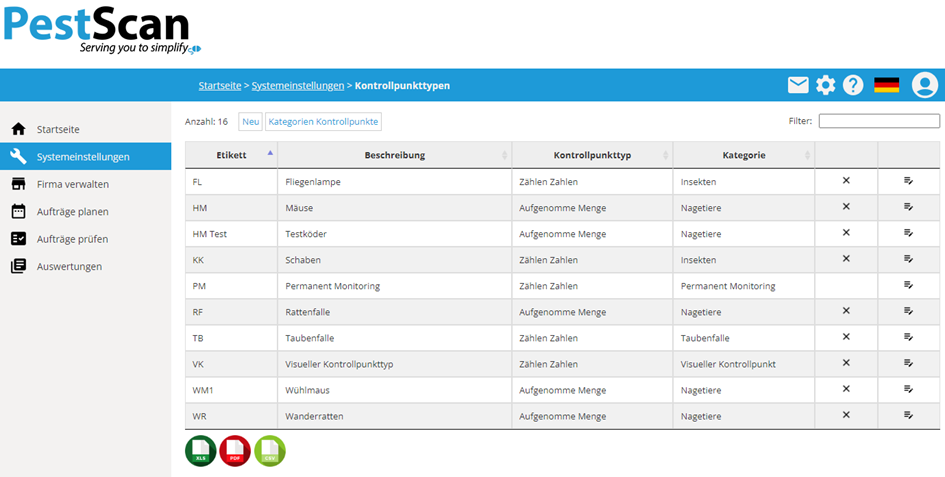Image resolution: width=945 pixels, height=477 pixels.
Task: Select the Fliegenlampe description cell
Action: click(395, 182)
